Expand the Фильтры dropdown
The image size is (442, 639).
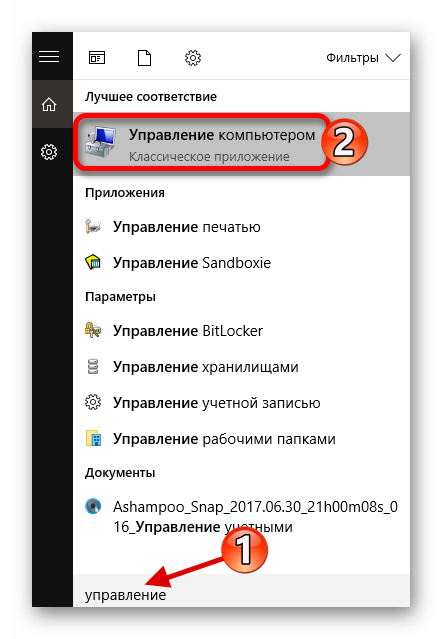[363, 58]
